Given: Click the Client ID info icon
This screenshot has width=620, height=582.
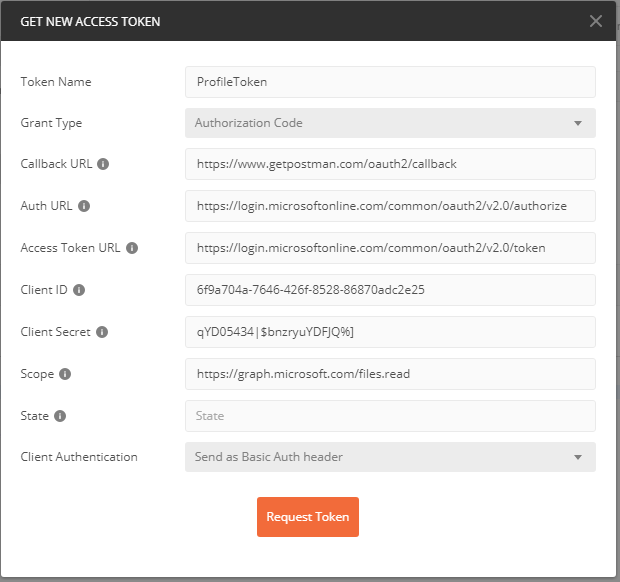Looking at the screenshot, I should (79, 290).
